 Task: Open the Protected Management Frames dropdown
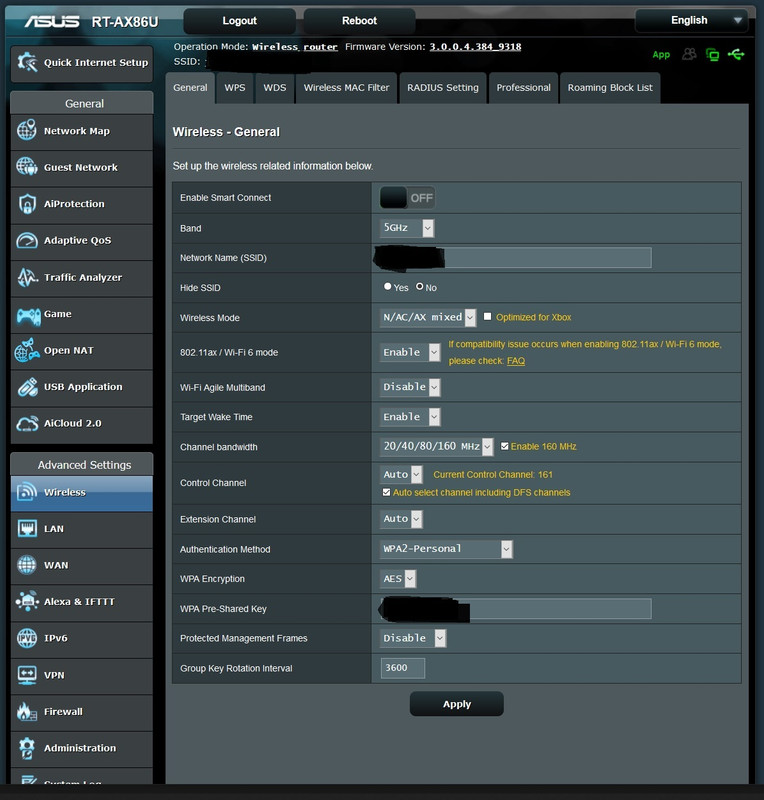413,638
